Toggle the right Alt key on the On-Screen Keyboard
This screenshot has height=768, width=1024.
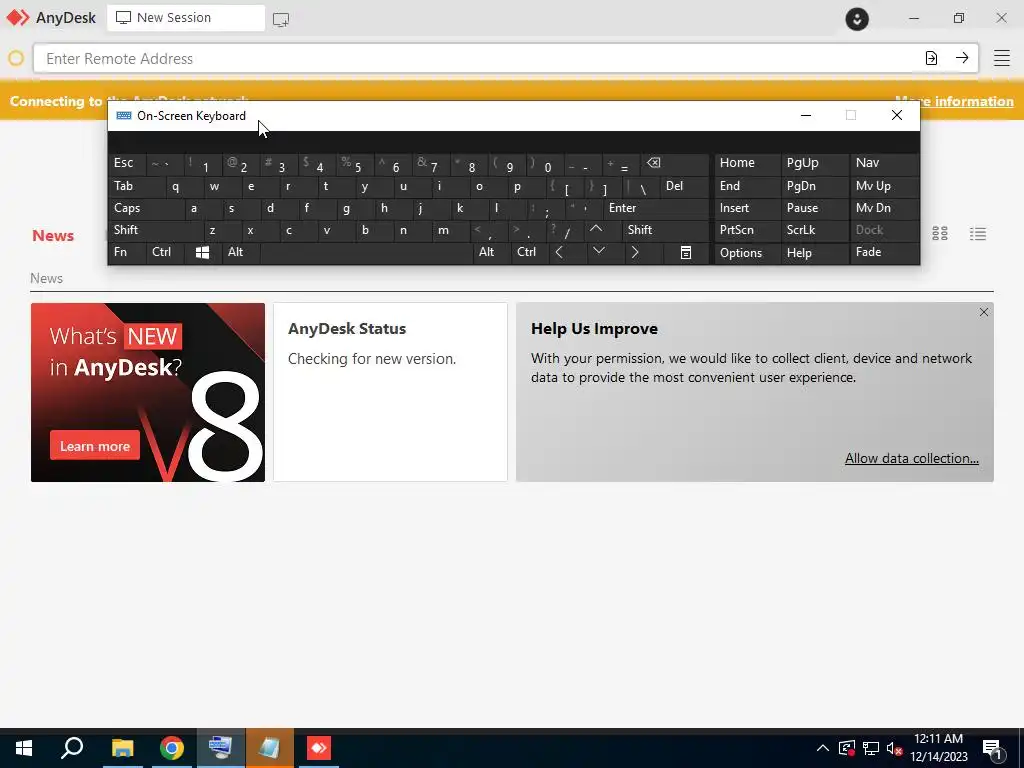(x=491, y=253)
